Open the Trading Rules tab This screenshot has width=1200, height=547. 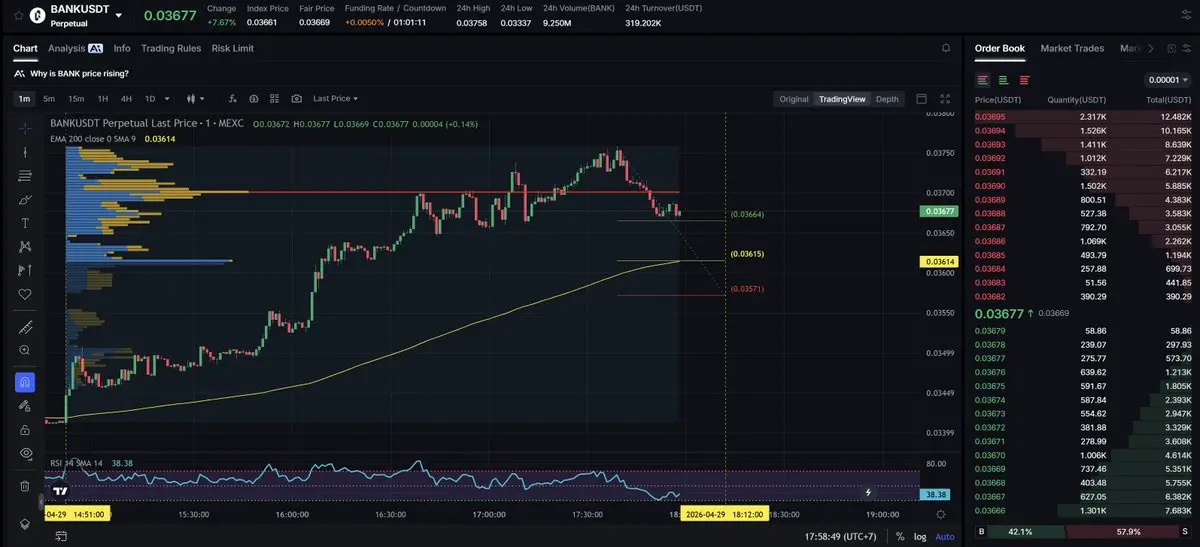point(171,48)
